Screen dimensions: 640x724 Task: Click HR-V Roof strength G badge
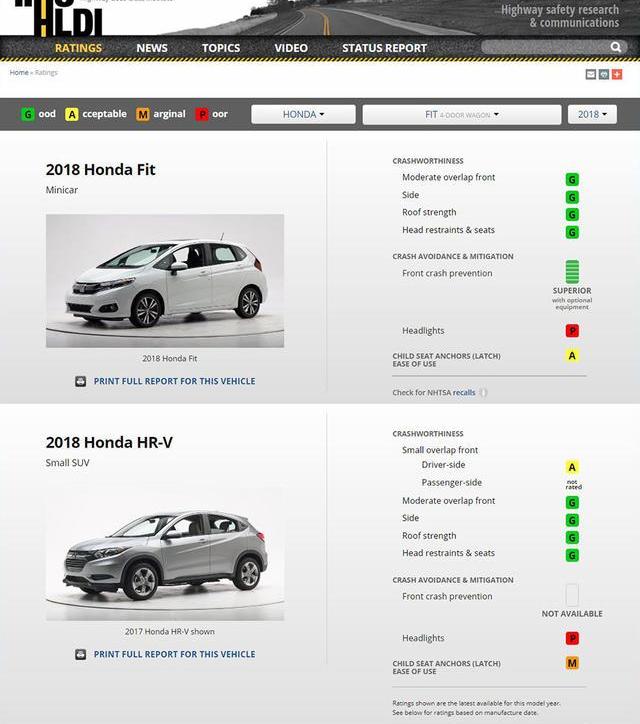(x=572, y=538)
